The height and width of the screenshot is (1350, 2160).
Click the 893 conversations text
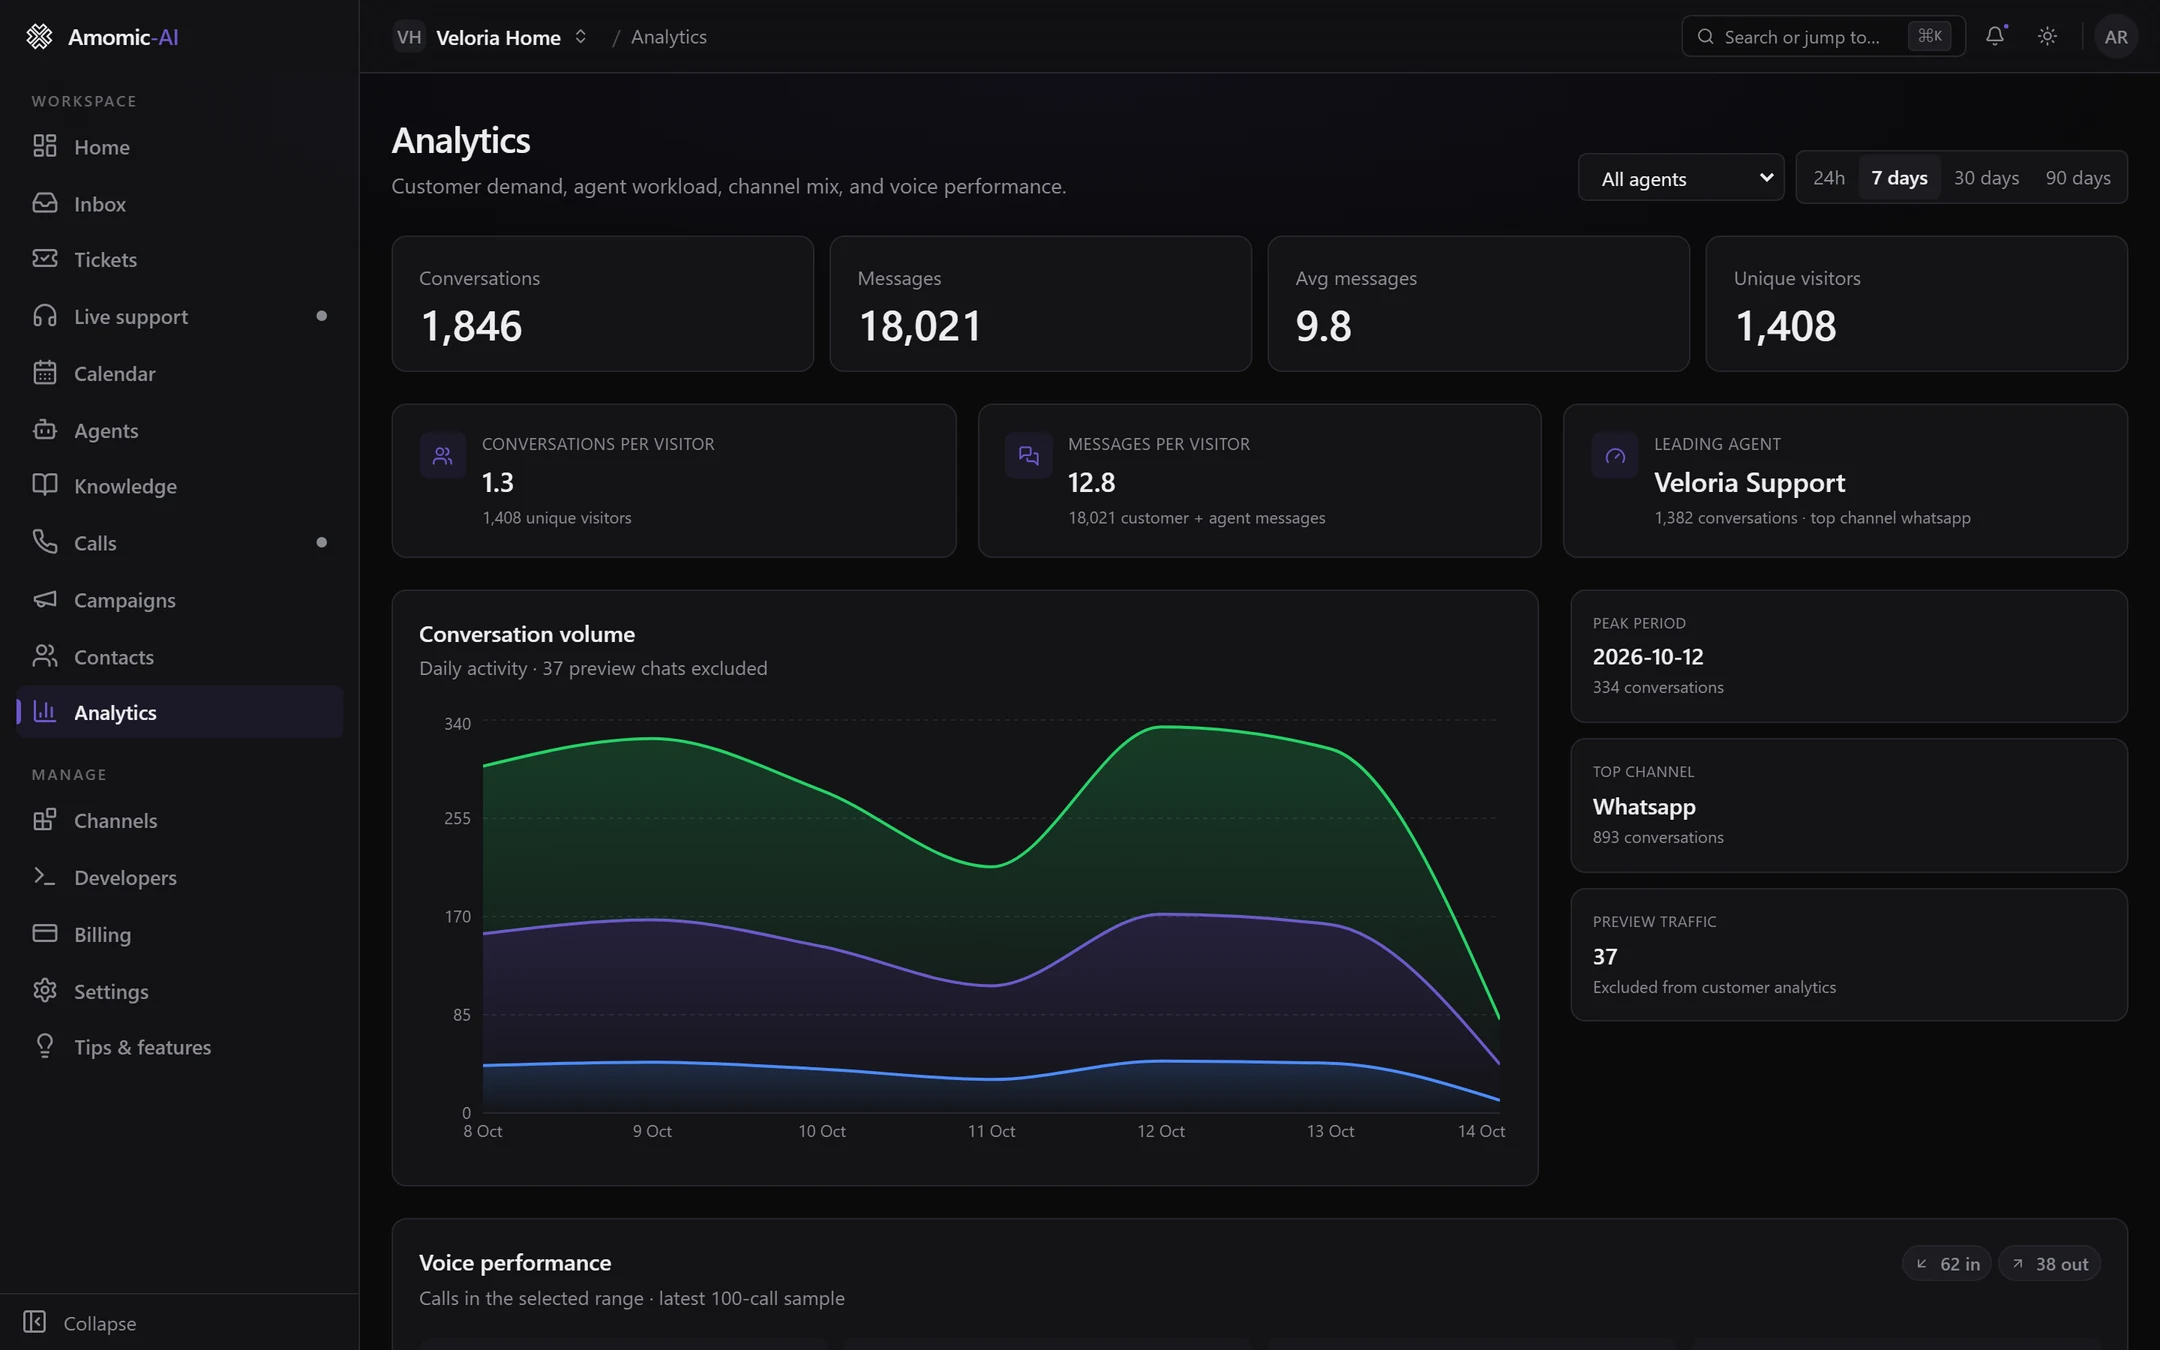point(1658,837)
